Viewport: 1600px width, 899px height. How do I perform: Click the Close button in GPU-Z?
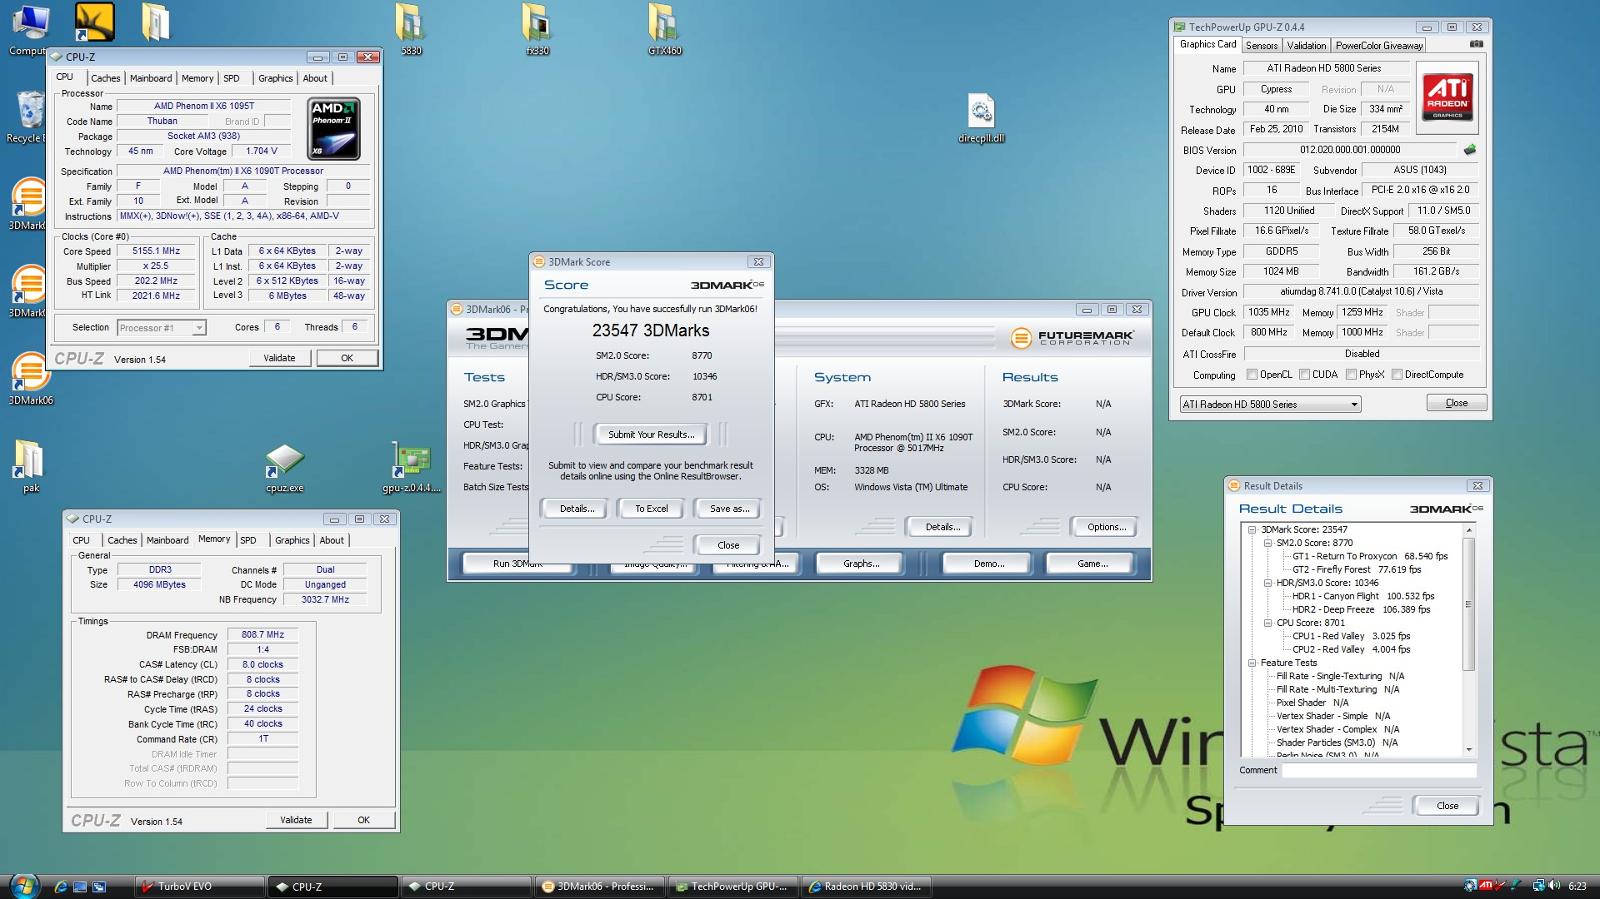(1456, 403)
